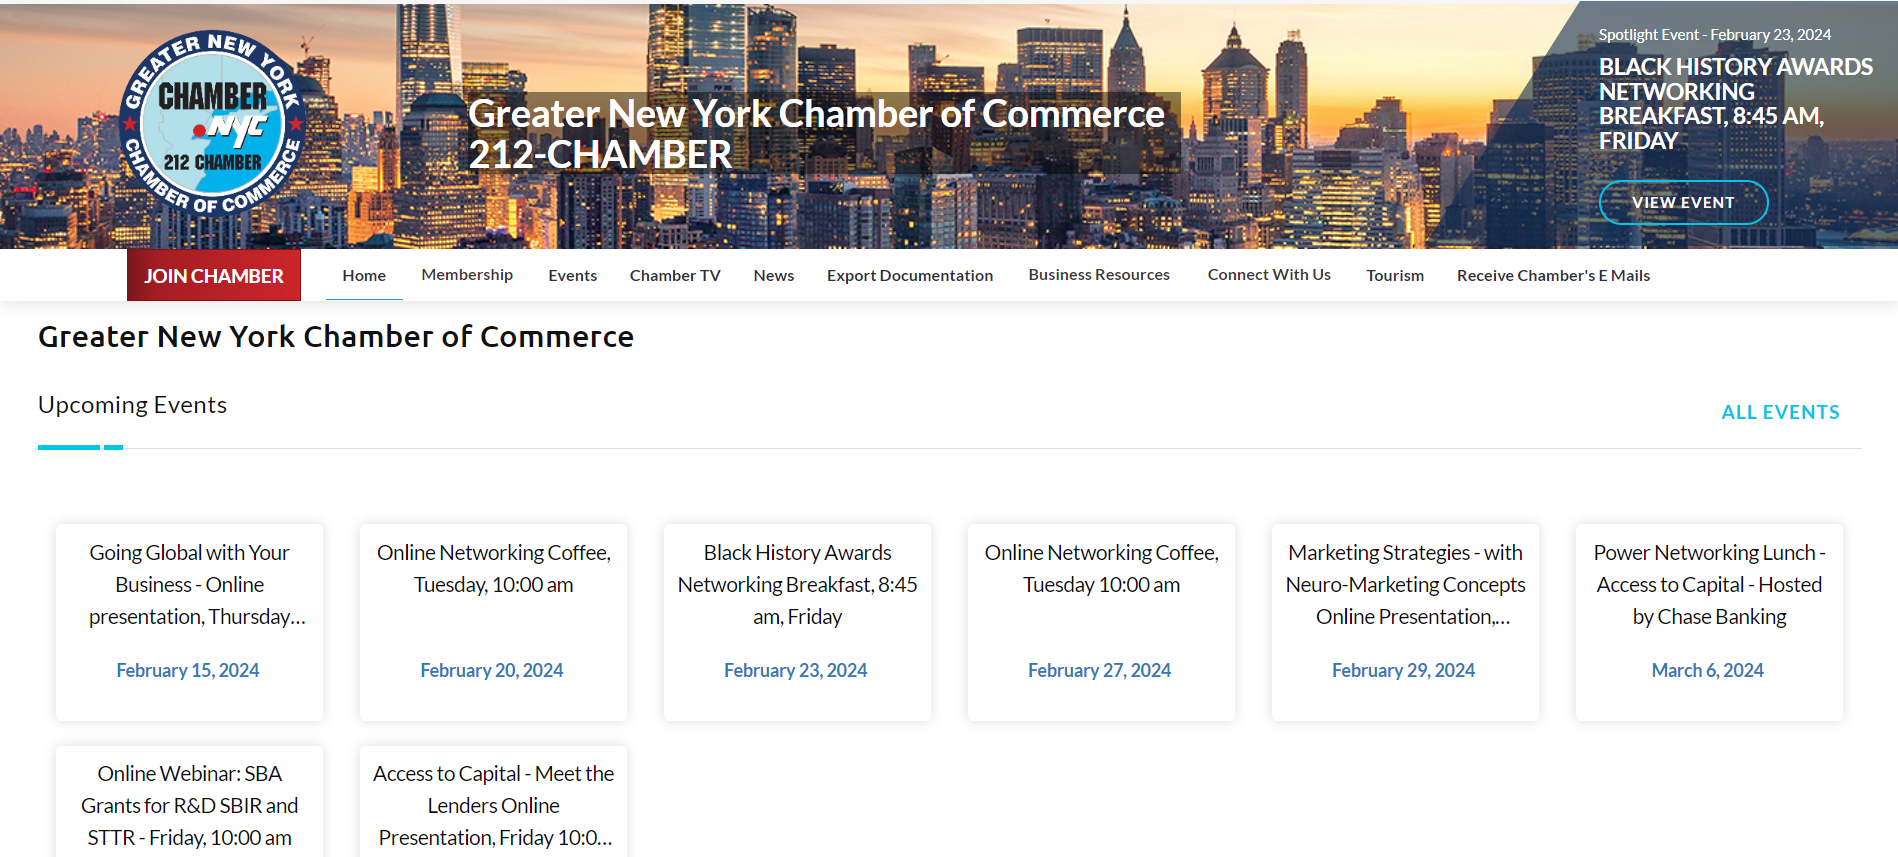1898x857 pixels.
Task: Open Export Documentation page
Action: pos(909,276)
